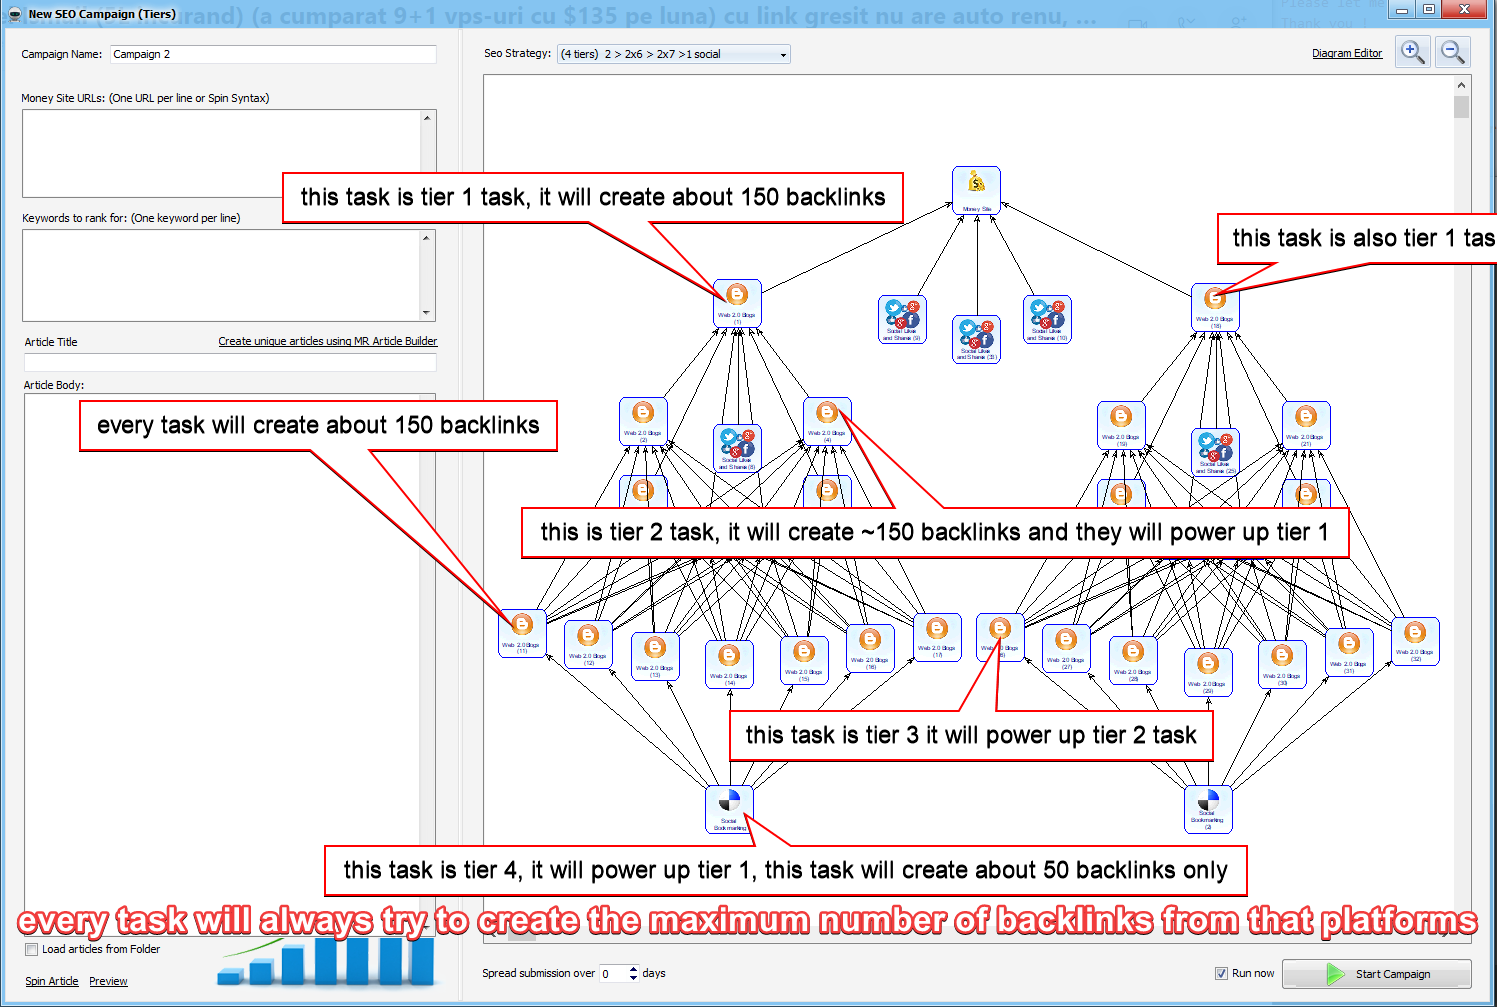Enable Load articles from Folder checkbox
This screenshot has height=1007, width=1497.
click(32, 950)
